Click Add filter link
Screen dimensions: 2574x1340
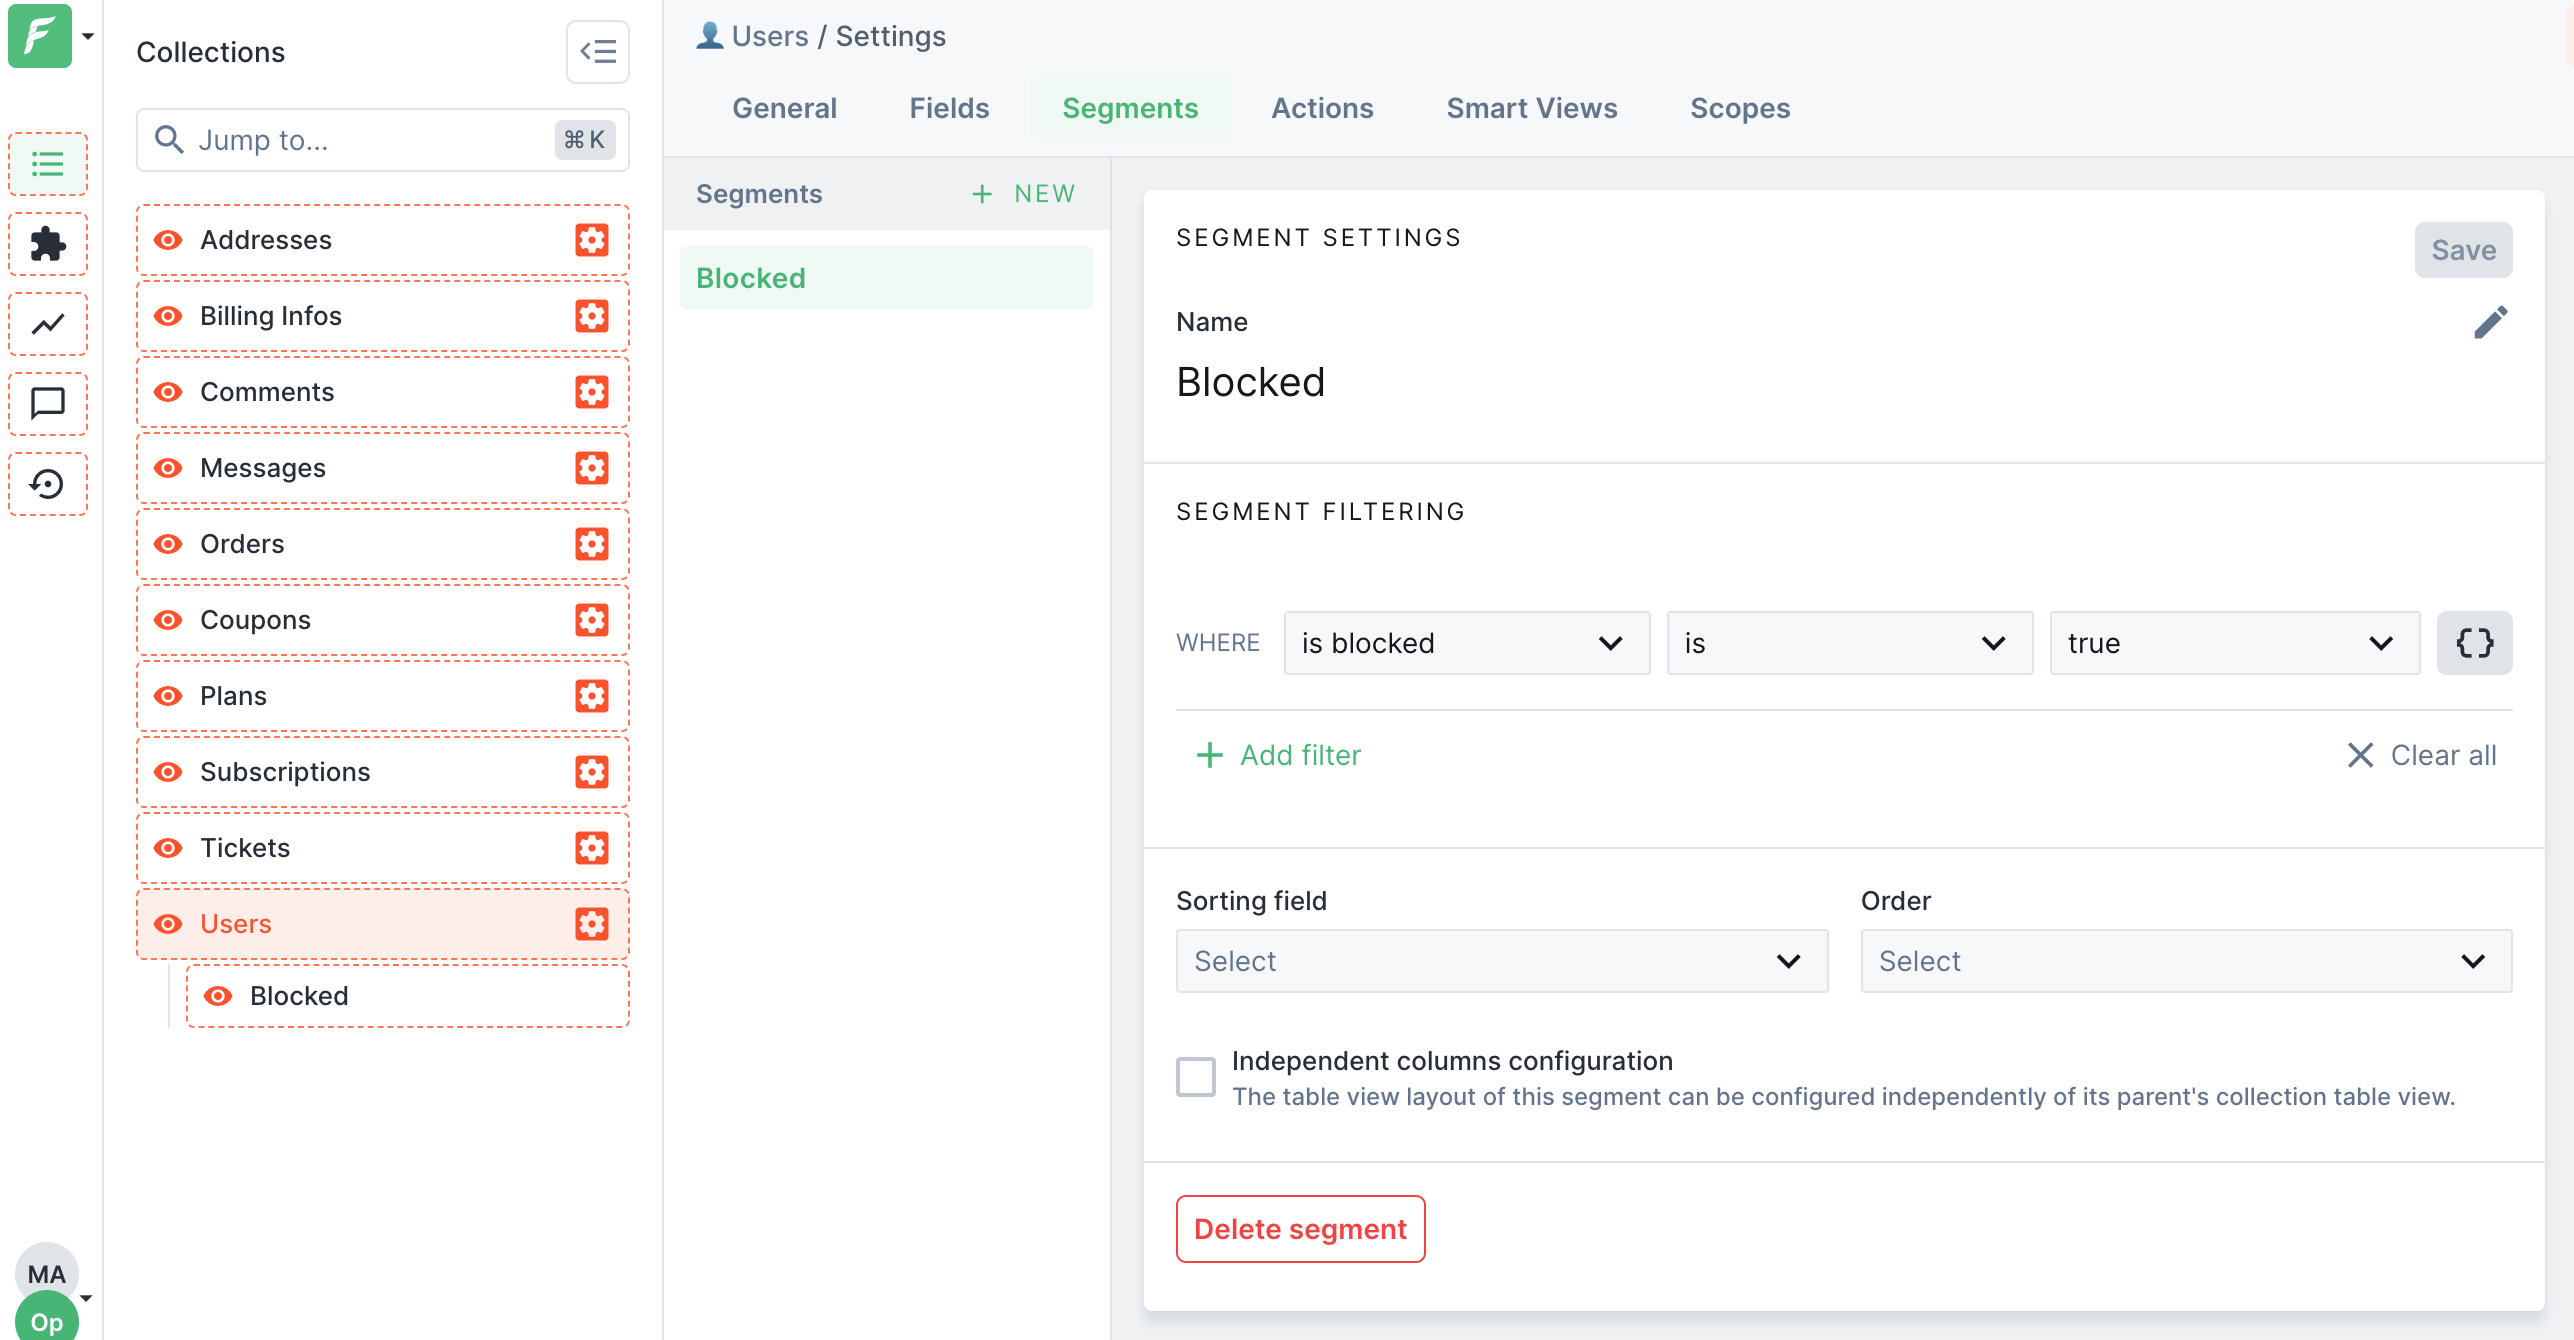(1279, 755)
